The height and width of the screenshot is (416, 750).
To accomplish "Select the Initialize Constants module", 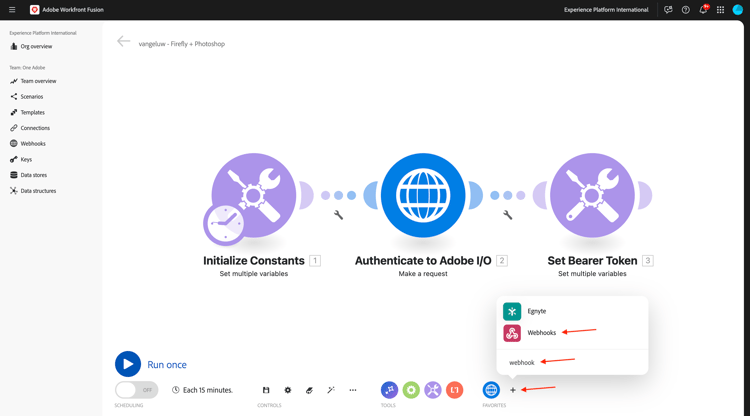I will [x=254, y=195].
